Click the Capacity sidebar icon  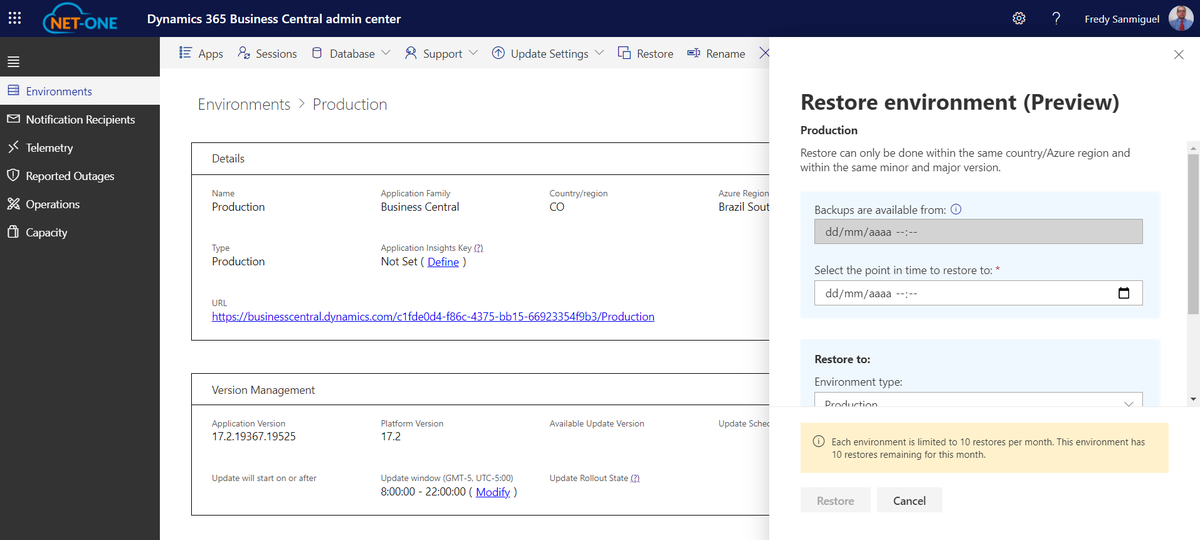13,232
